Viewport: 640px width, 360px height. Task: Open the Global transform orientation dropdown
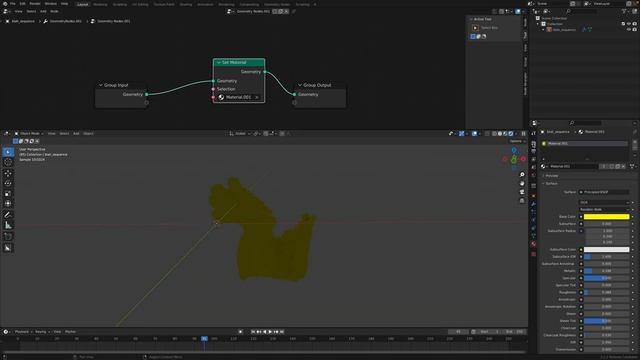[240, 133]
